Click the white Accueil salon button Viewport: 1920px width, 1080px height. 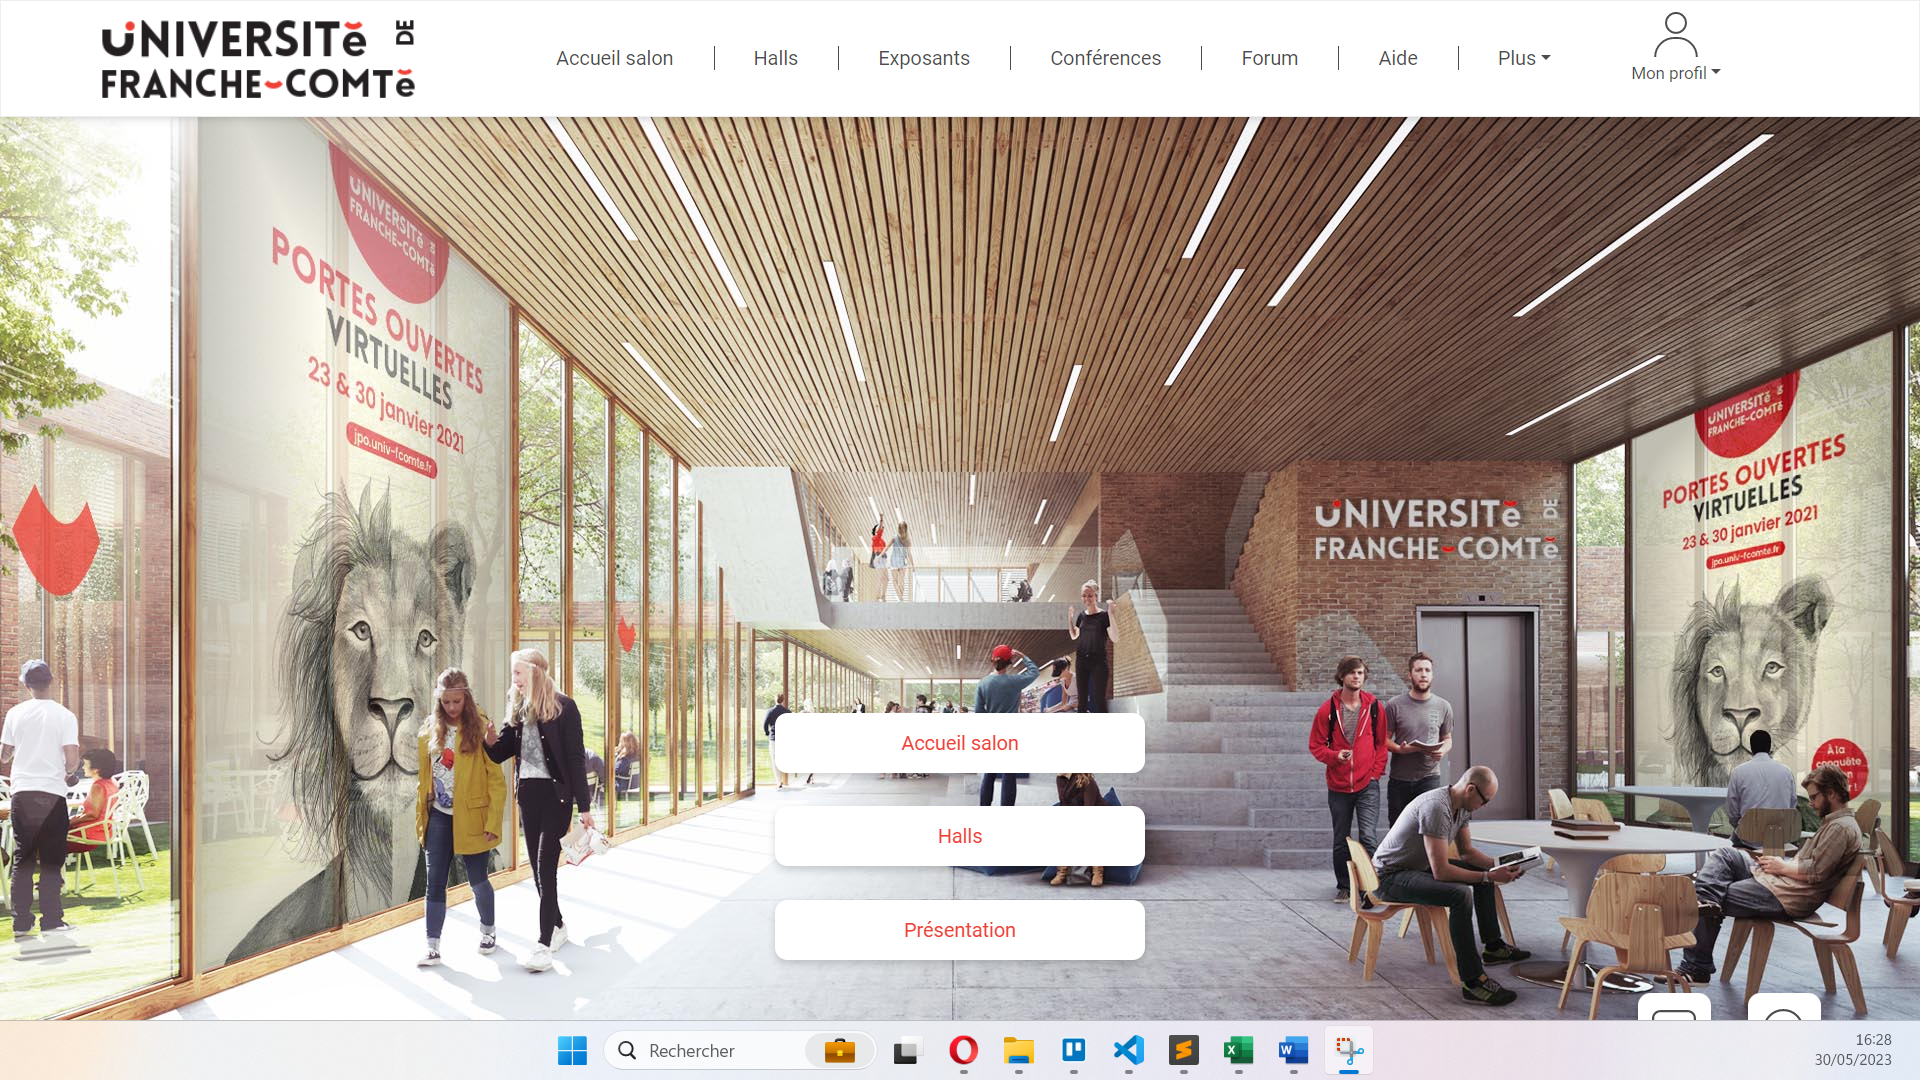(959, 743)
